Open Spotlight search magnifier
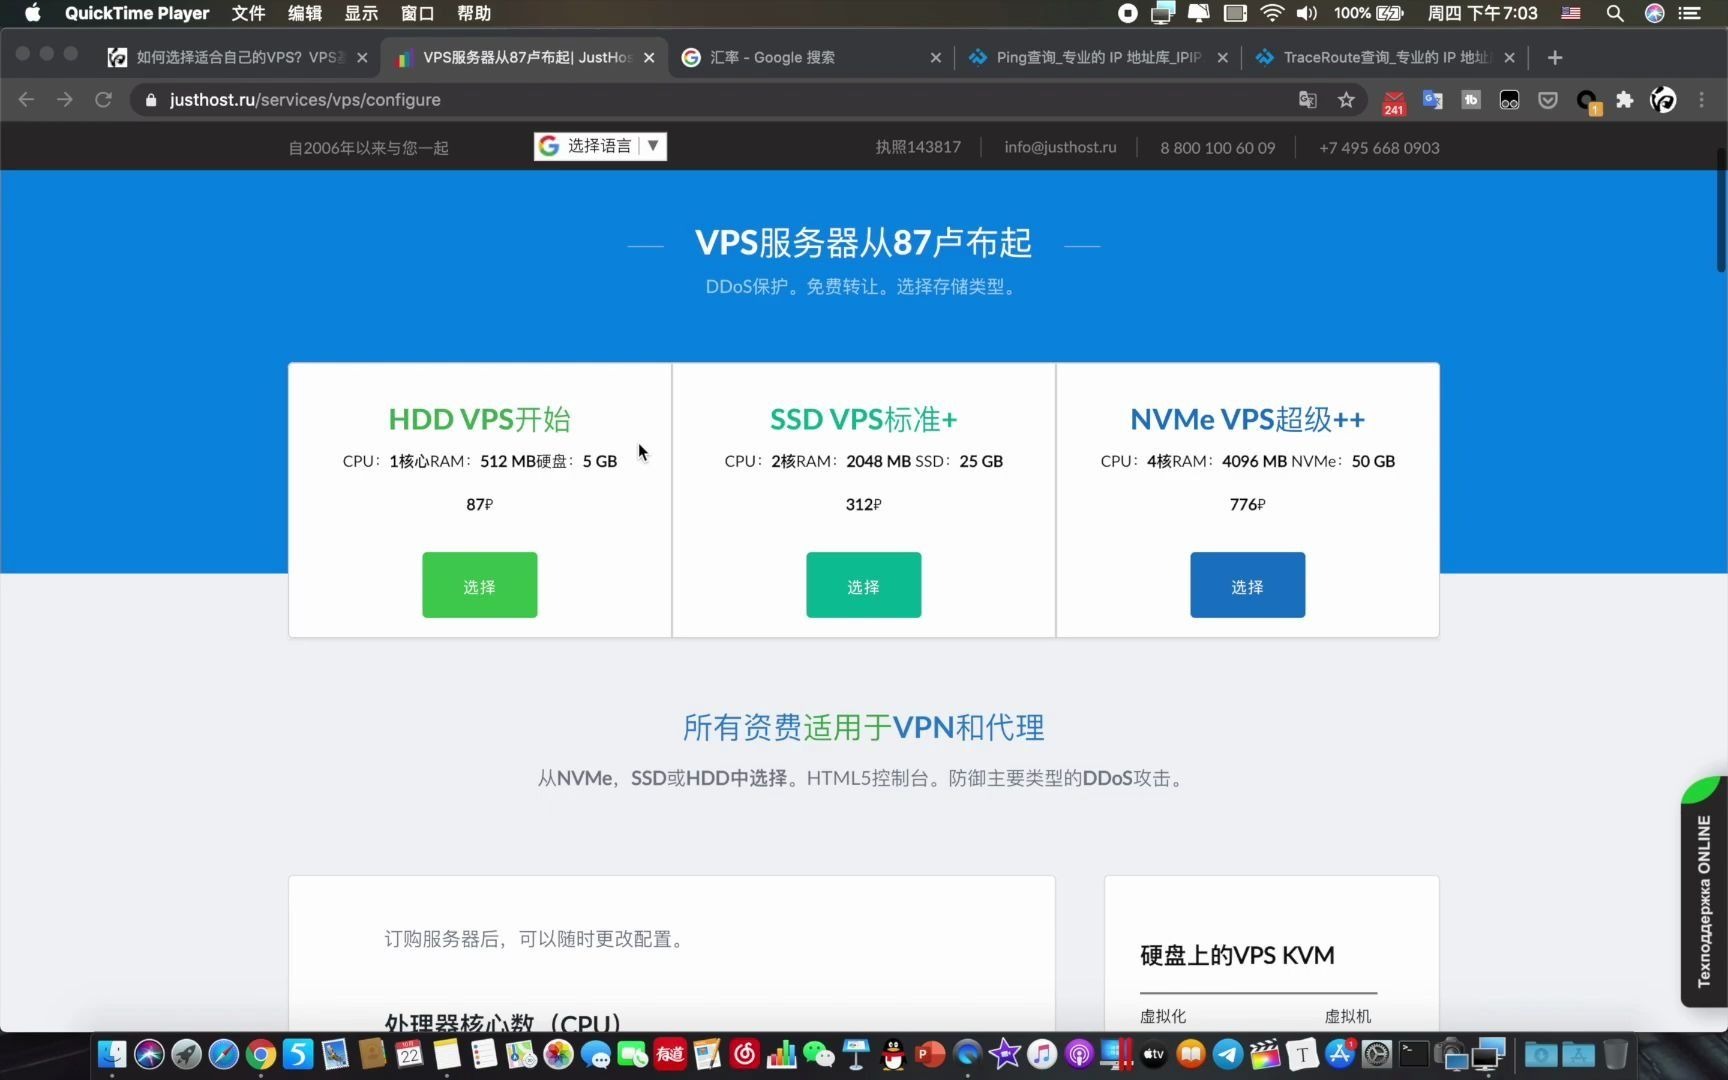 point(1614,13)
